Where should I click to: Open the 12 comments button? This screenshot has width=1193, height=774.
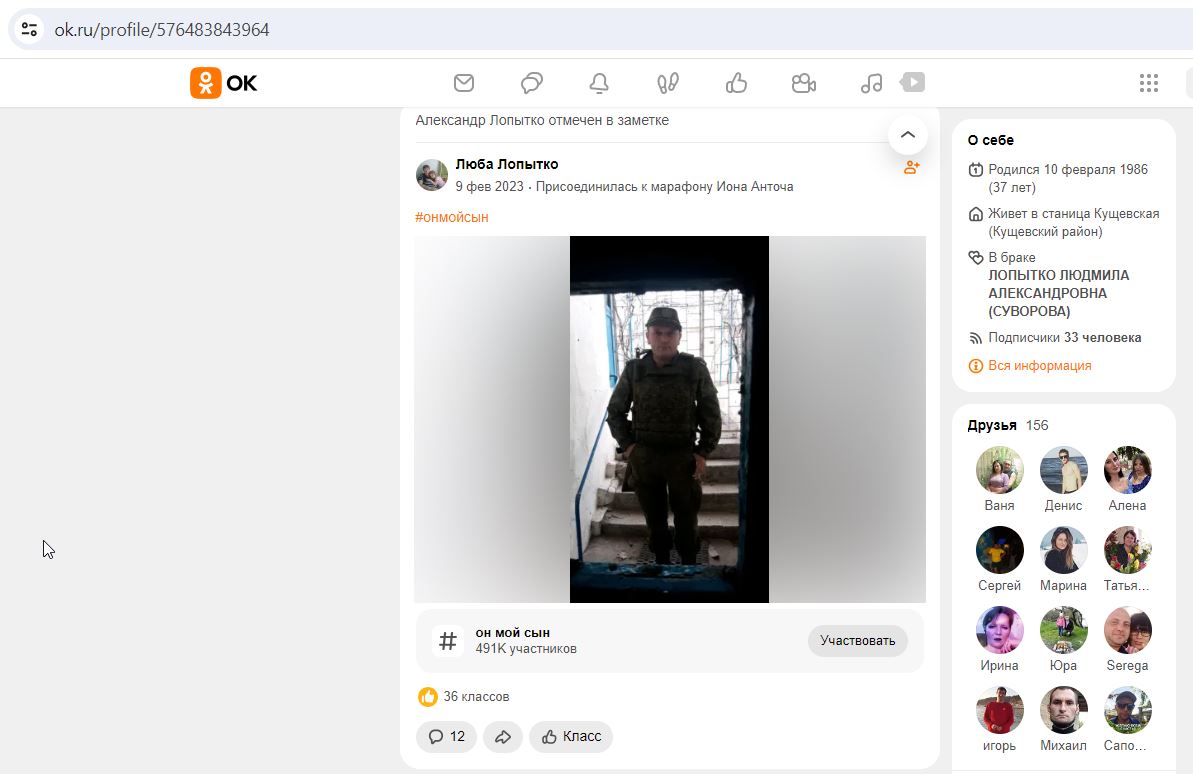coord(447,737)
